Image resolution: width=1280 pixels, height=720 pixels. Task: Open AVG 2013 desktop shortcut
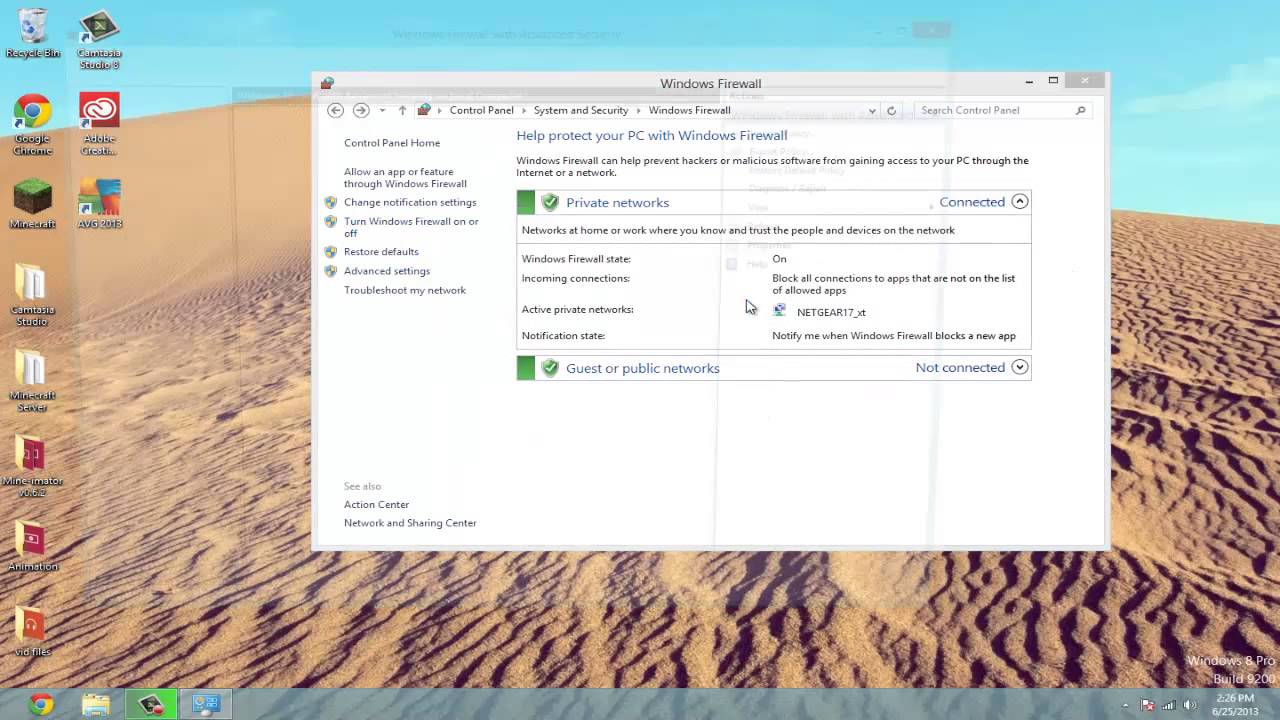click(99, 204)
